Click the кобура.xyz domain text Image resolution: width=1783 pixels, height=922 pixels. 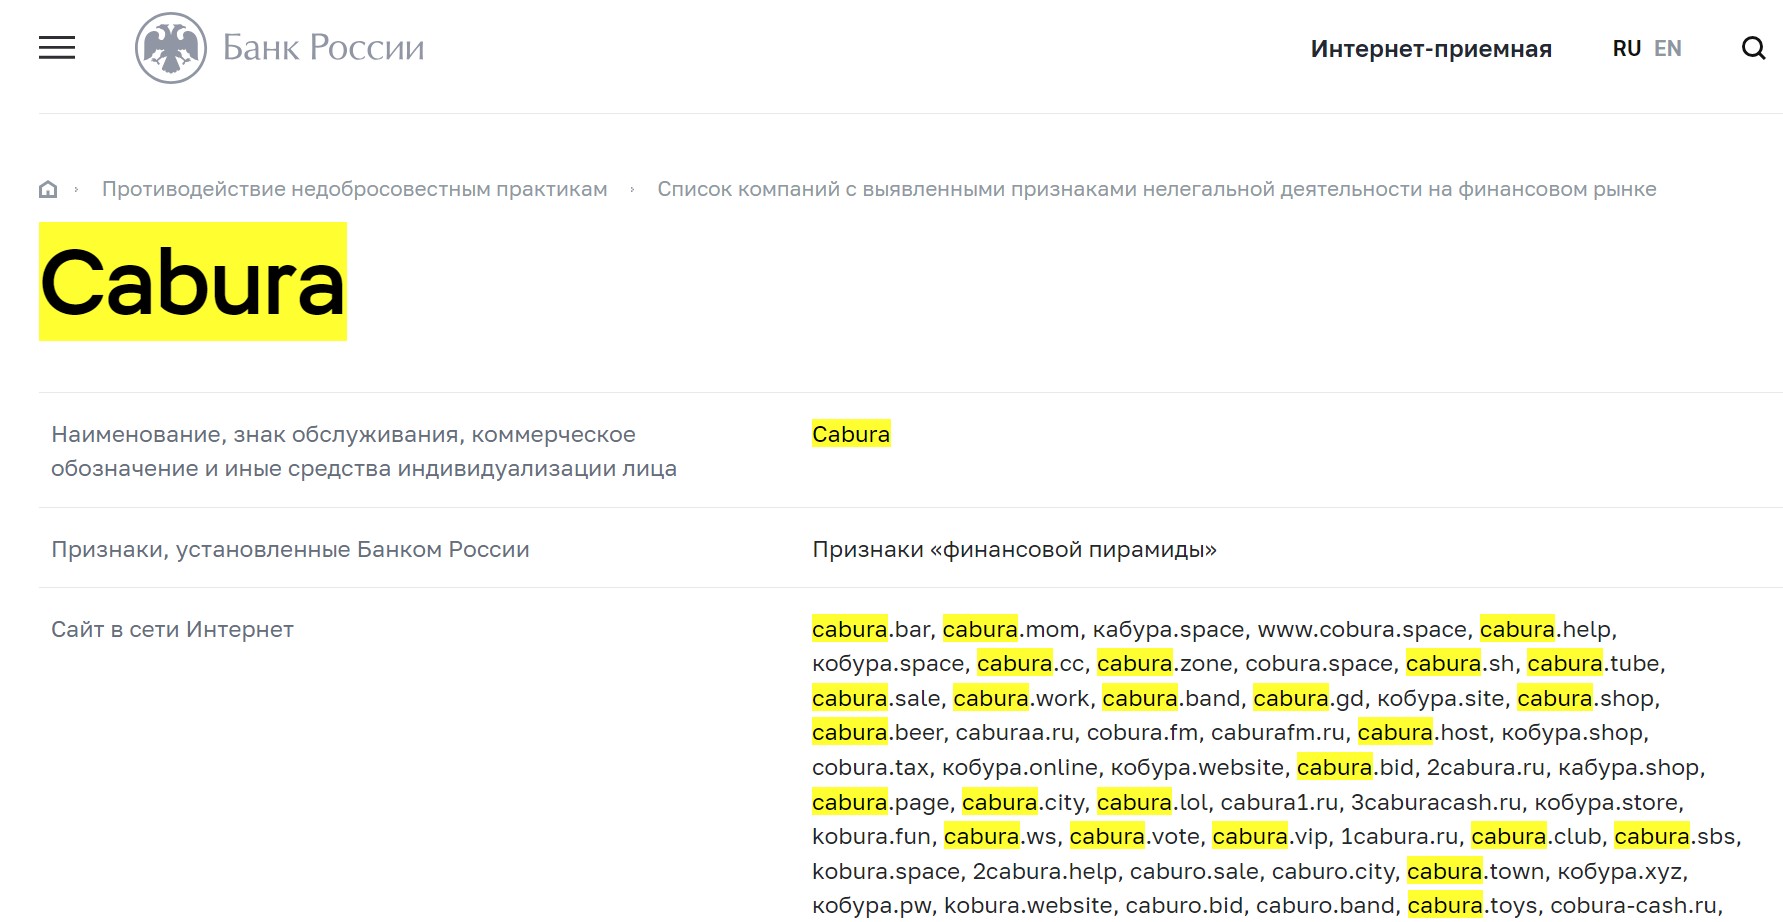[1619, 871]
